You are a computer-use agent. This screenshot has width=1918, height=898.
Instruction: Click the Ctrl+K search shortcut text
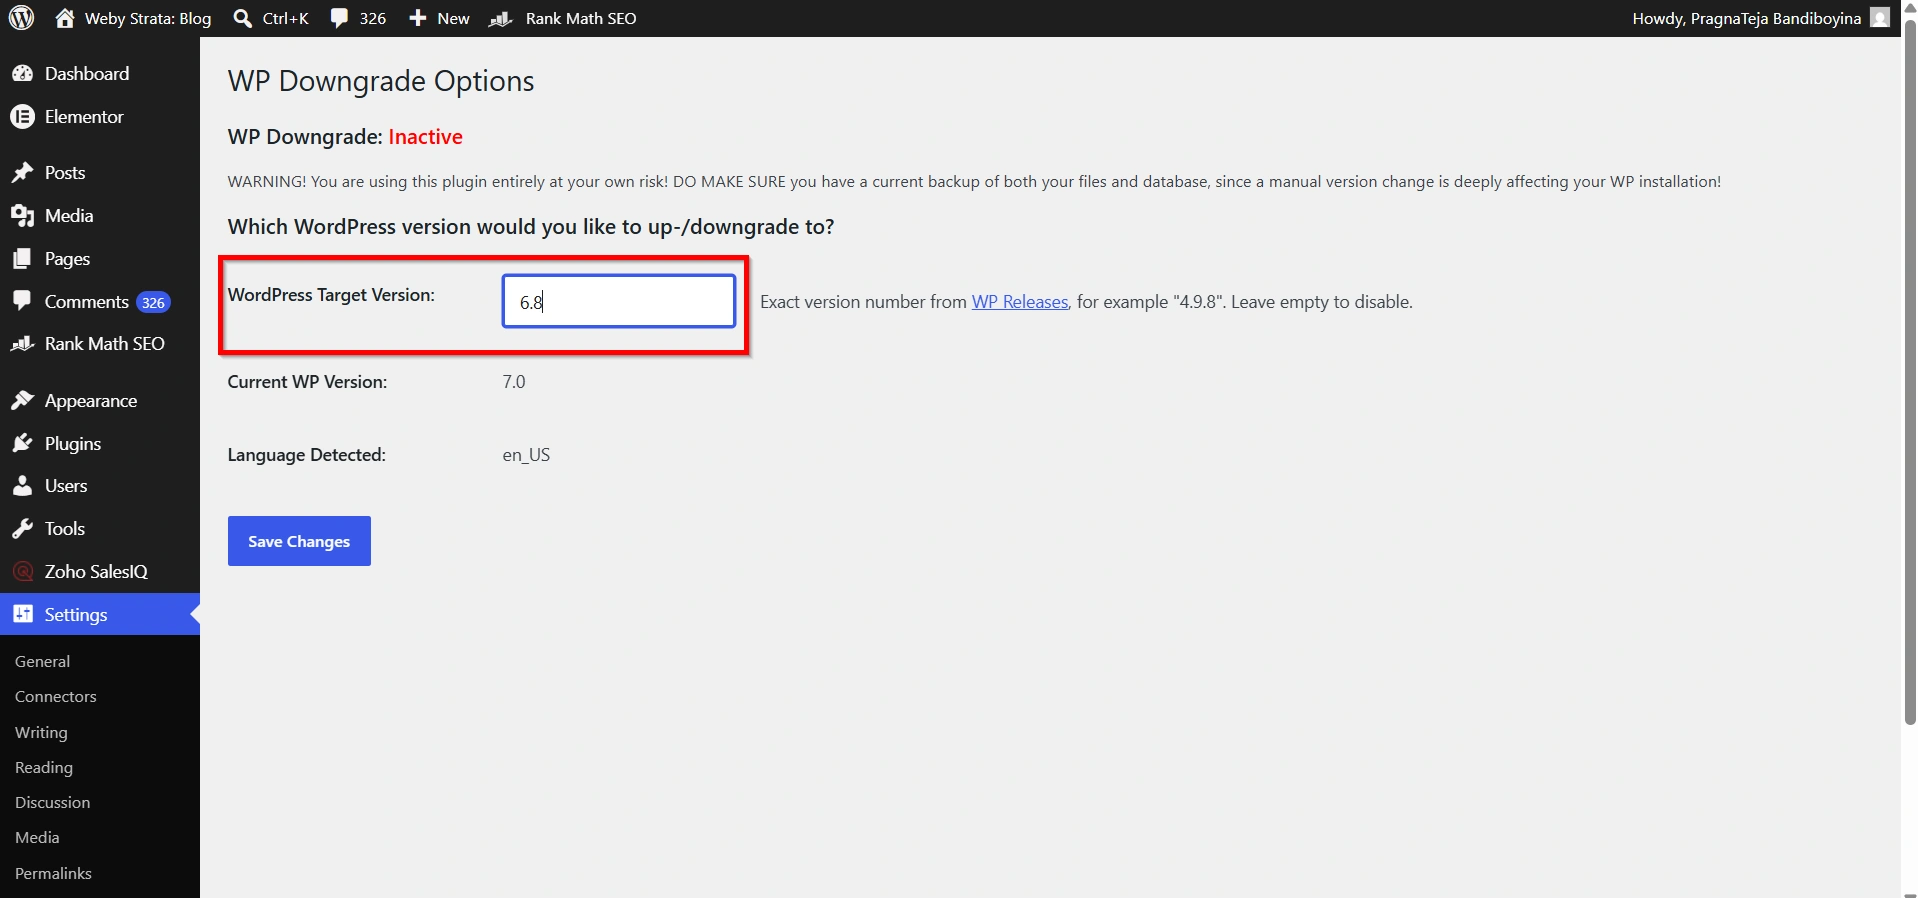click(286, 18)
